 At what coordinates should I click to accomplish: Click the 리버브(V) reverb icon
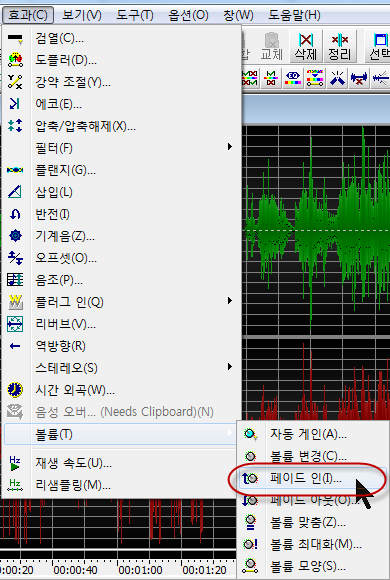tap(15, 324)
